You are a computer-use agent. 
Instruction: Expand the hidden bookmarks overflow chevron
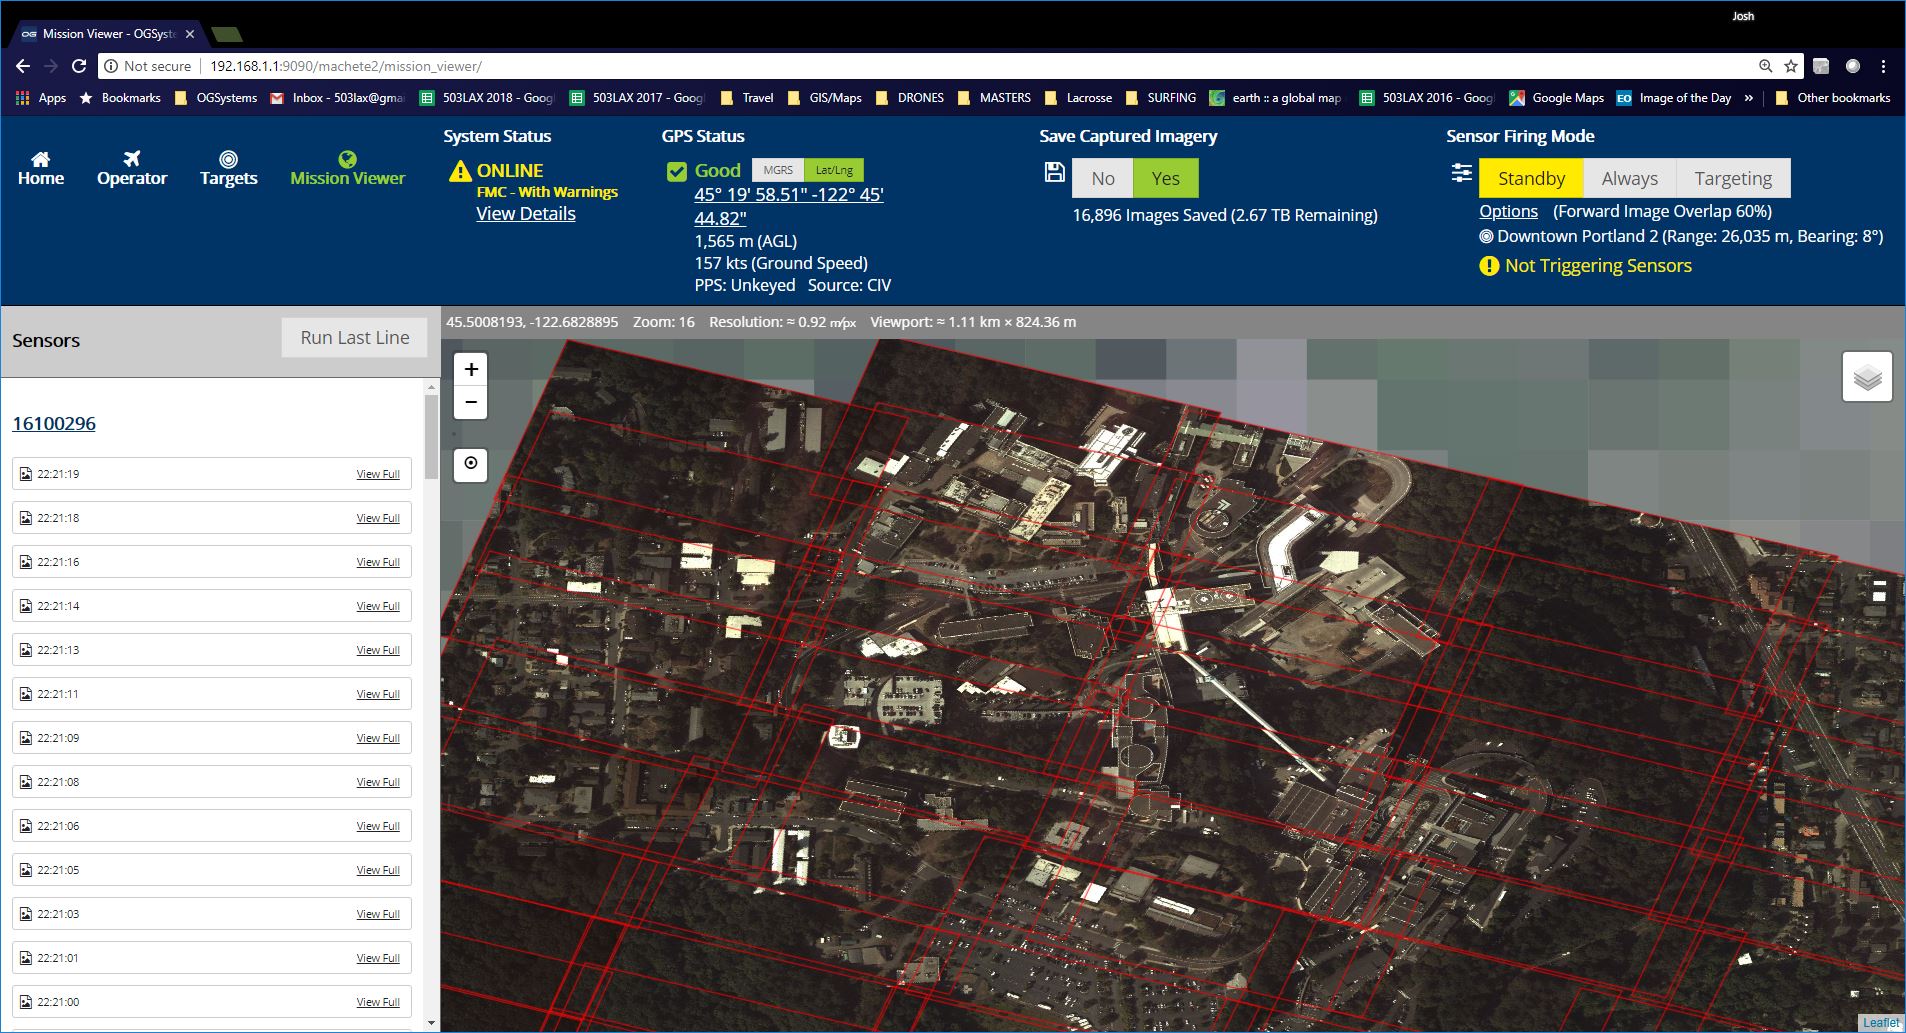coord(1748,98)
